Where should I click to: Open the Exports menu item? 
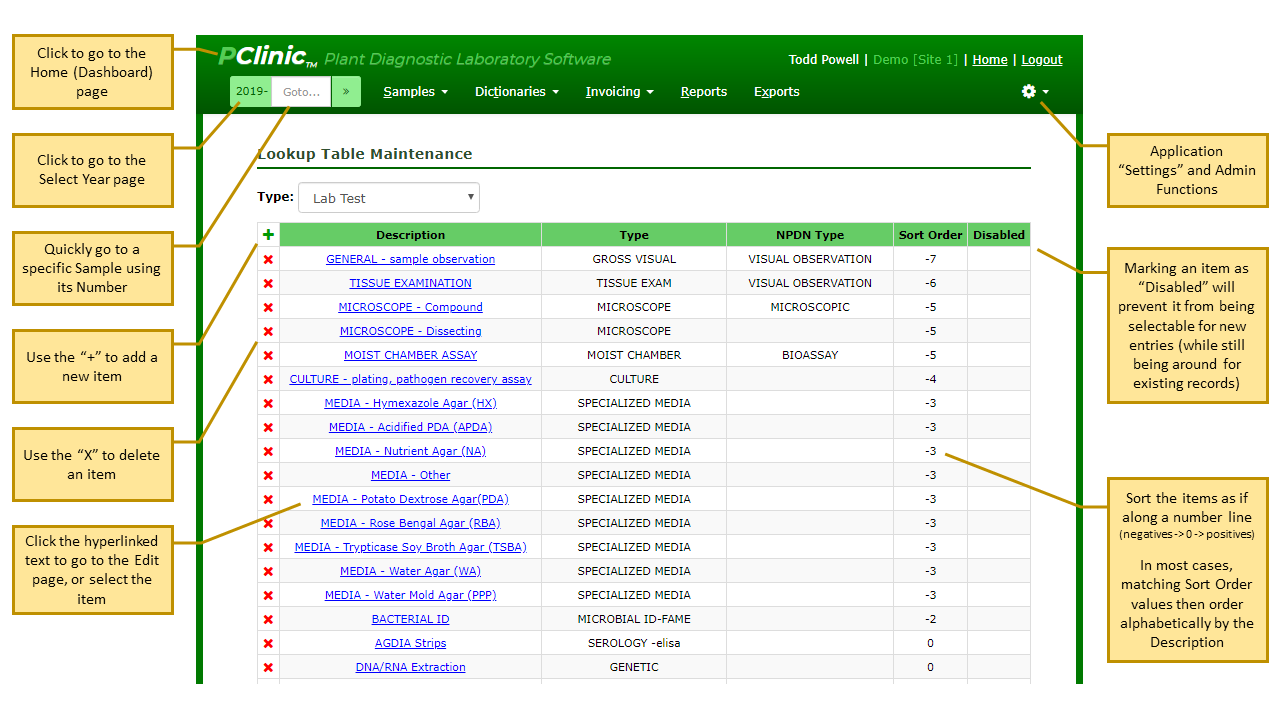click(777, 91)
